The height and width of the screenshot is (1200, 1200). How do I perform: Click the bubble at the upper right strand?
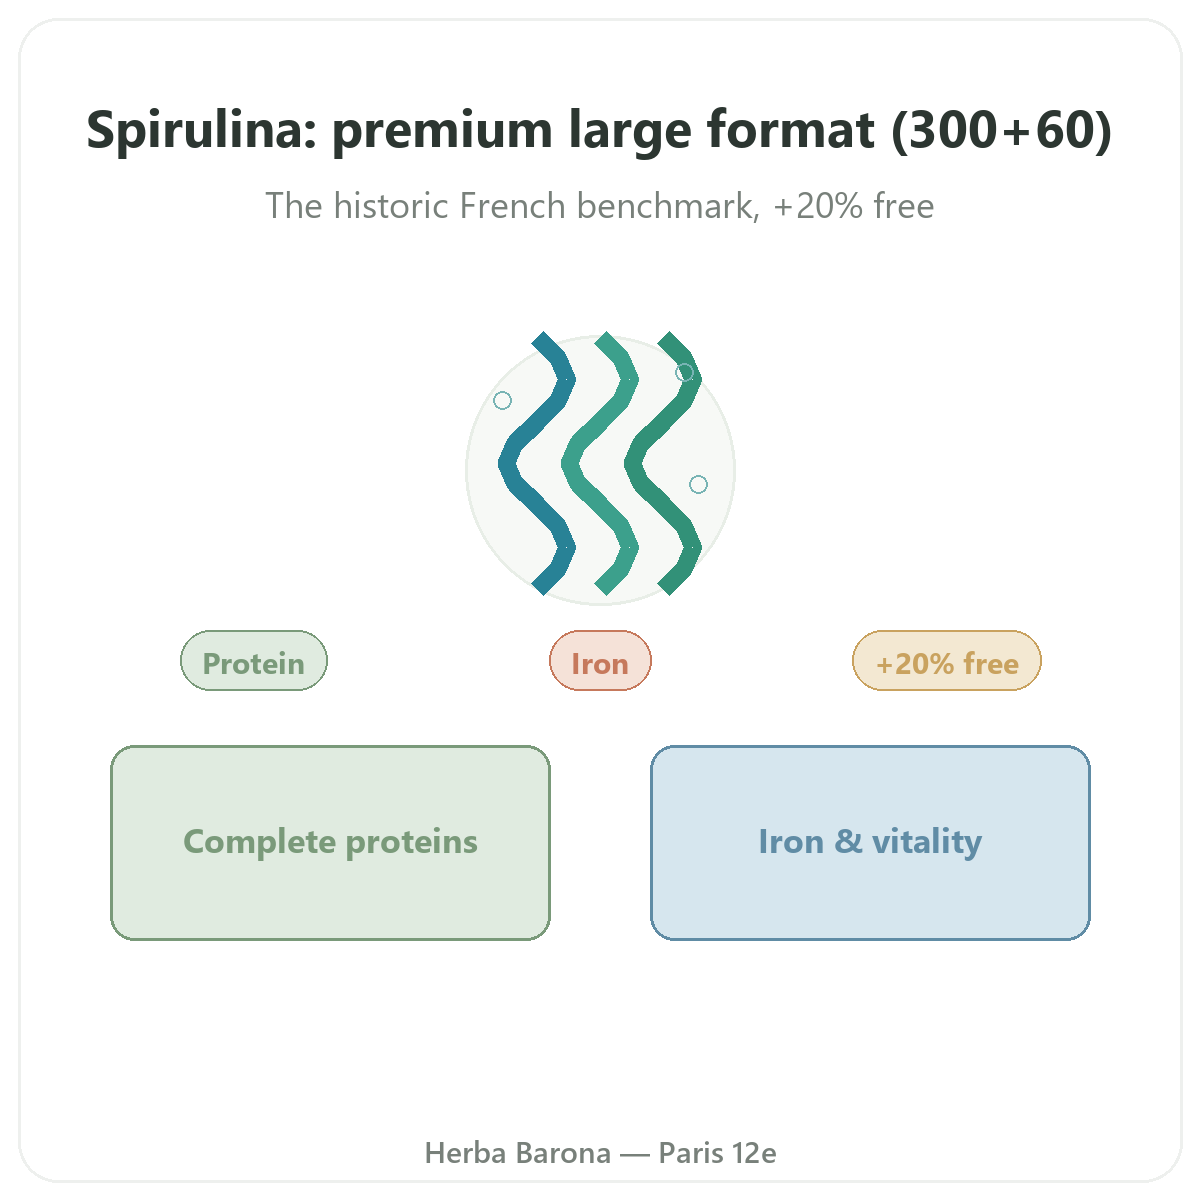685,372
